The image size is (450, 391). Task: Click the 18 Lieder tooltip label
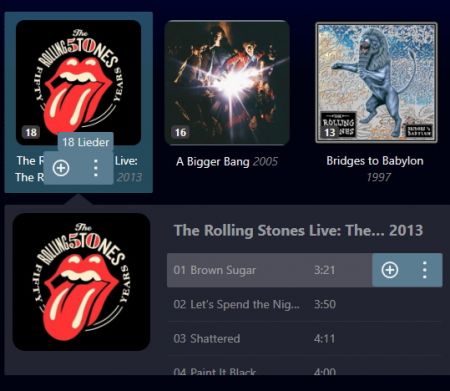[x=86, y=142]
